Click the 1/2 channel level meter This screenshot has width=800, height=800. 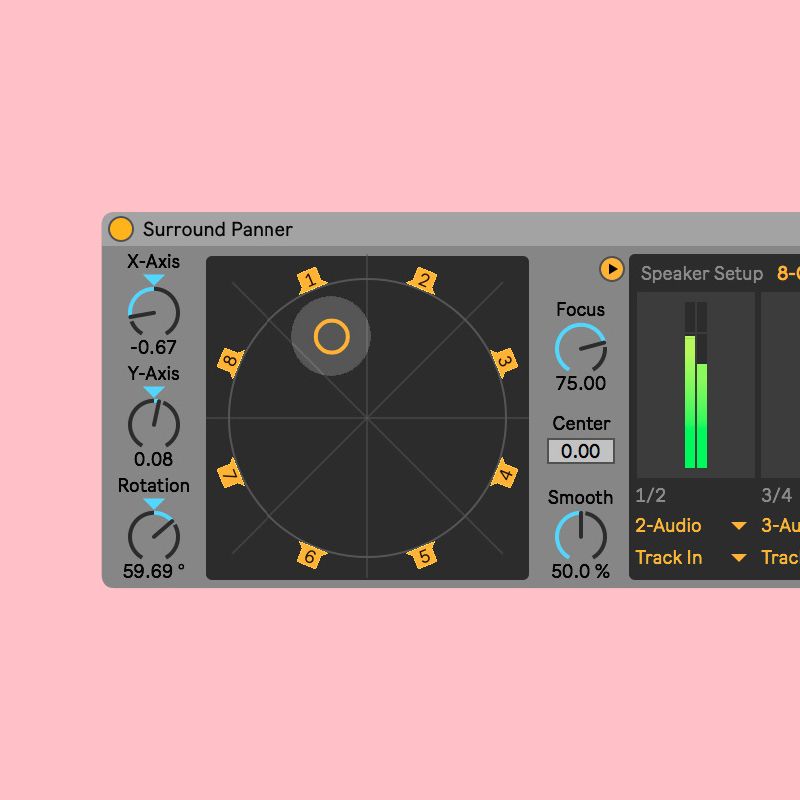tap(696, 385)
